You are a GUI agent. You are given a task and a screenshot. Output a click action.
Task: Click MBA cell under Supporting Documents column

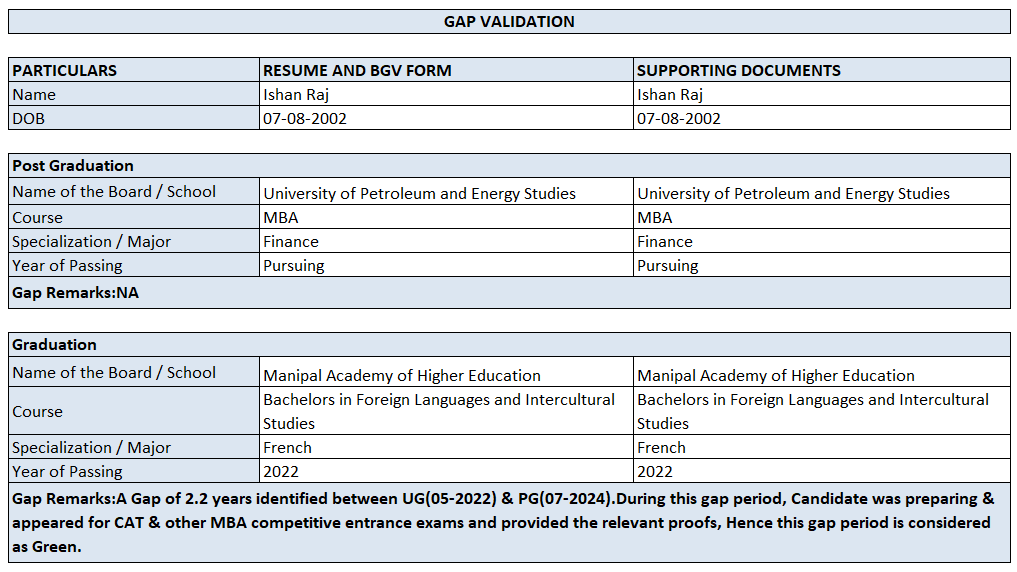[x=822, y=217]
